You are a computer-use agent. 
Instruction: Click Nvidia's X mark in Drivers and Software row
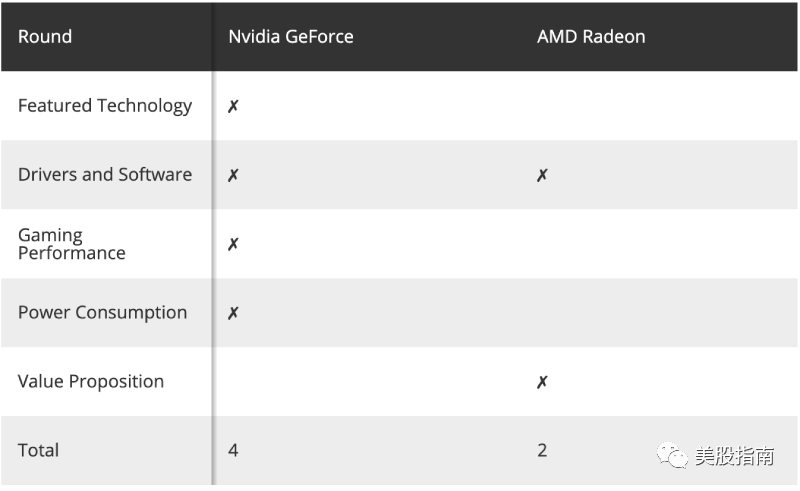point(233,175)
